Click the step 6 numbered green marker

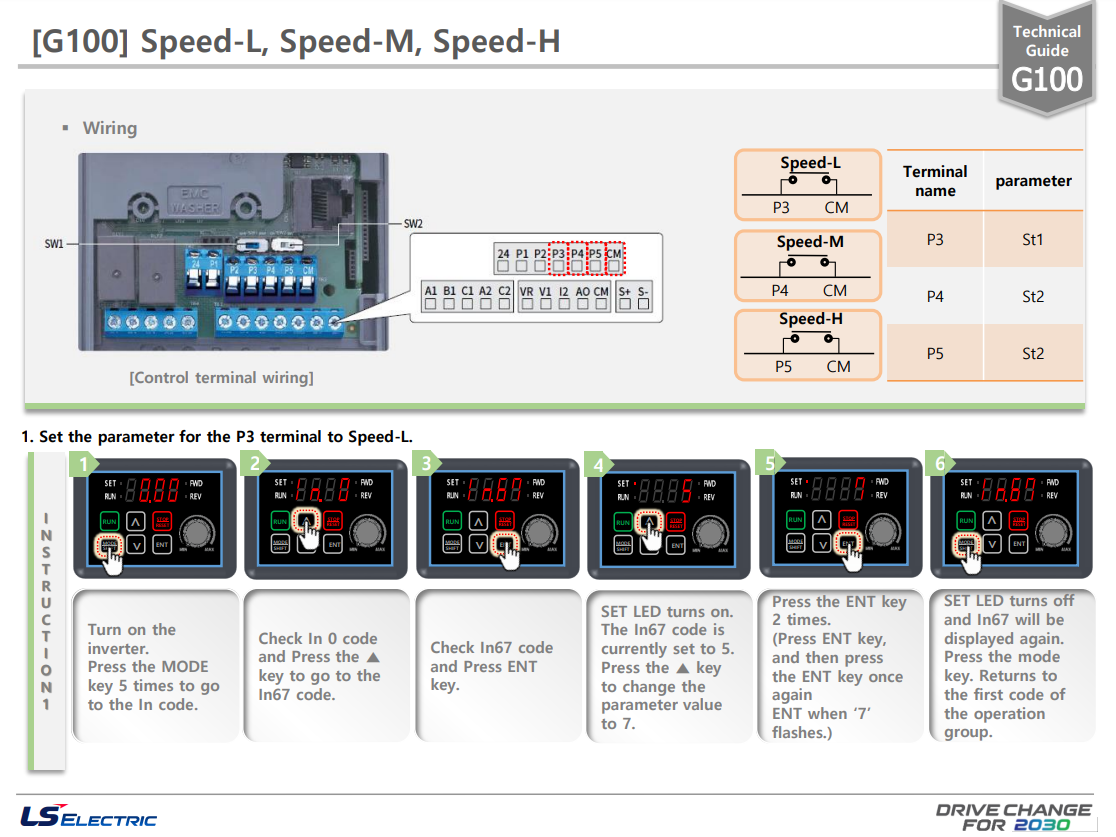click(938, 463)
